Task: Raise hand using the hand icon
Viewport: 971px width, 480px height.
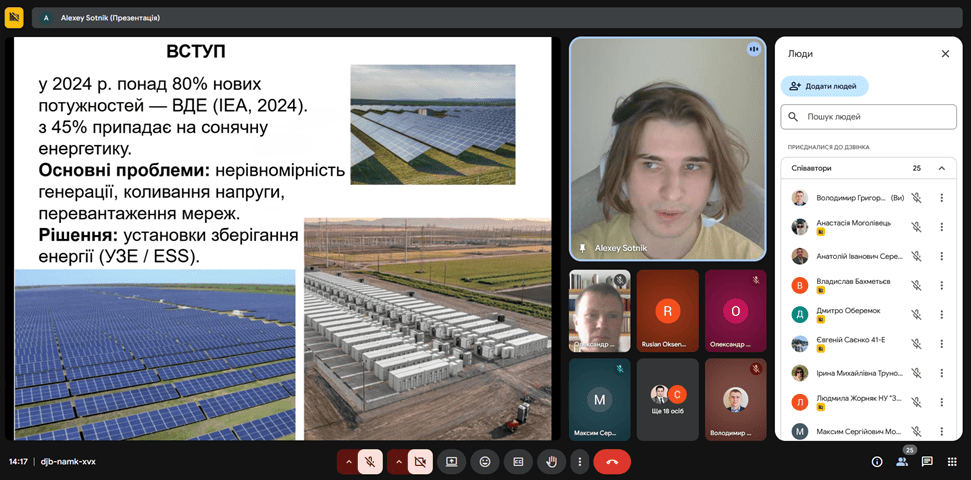Action: tap(551, 461)
